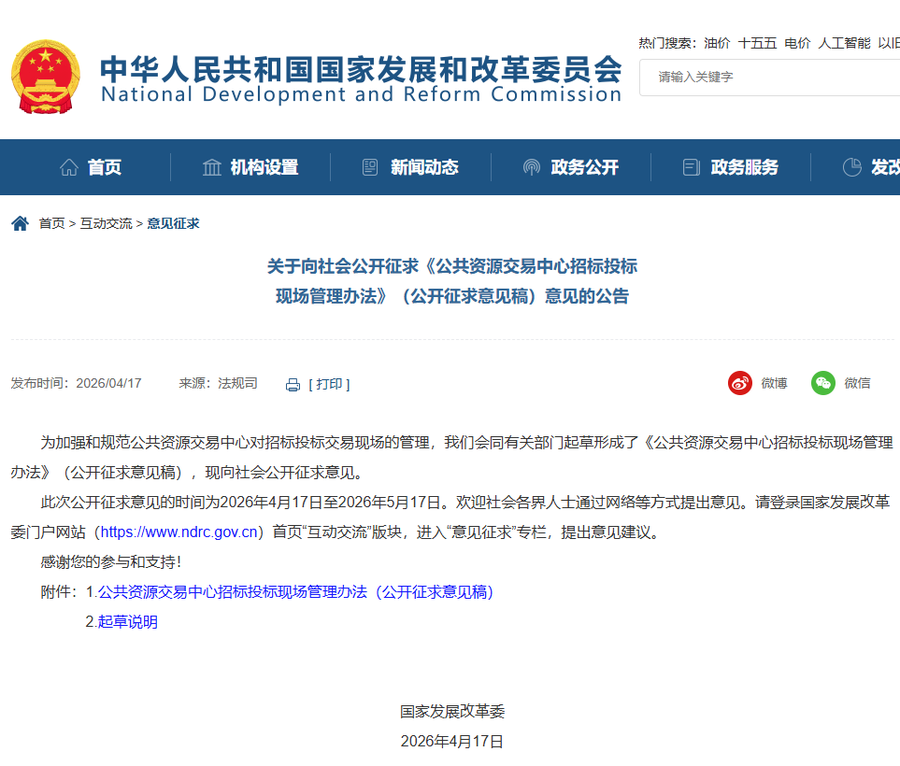This screenshot has width=900, height=766.
Task: Open the 首页 navigation menu item
Action: tap(104, 168)
